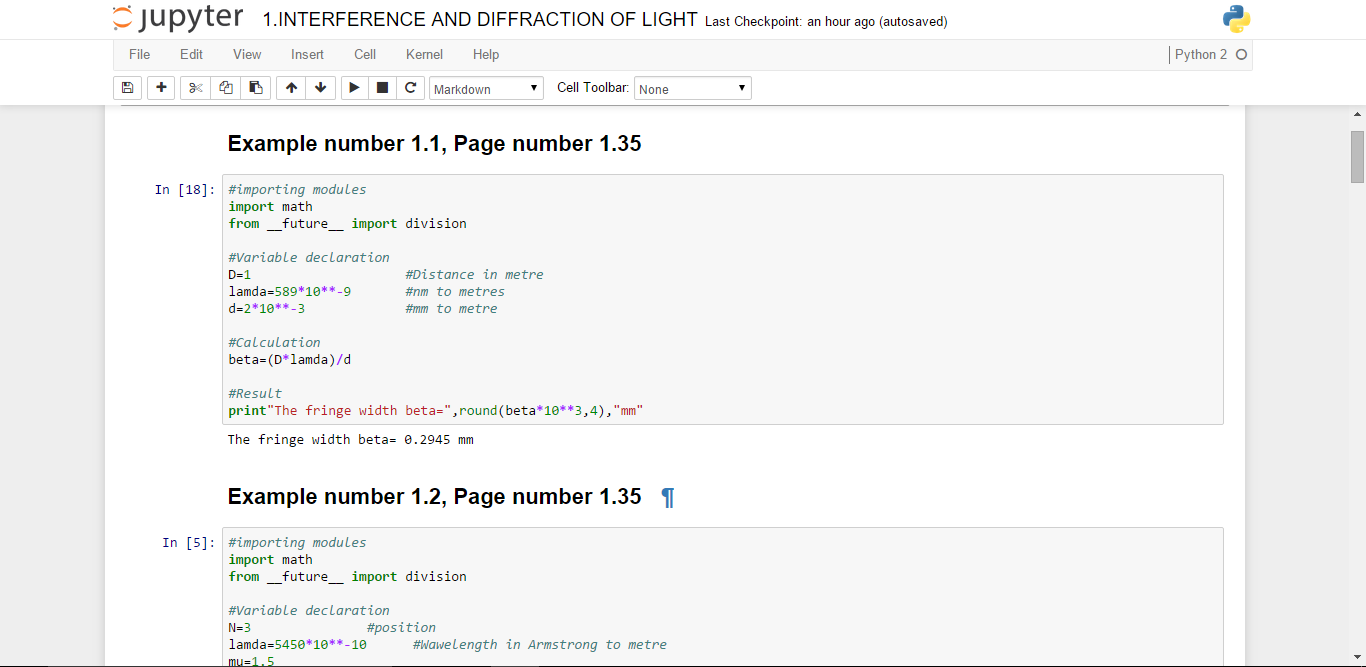
Task: Open the Insert menu
Action: pyautogui.click(x=307, y=55)
